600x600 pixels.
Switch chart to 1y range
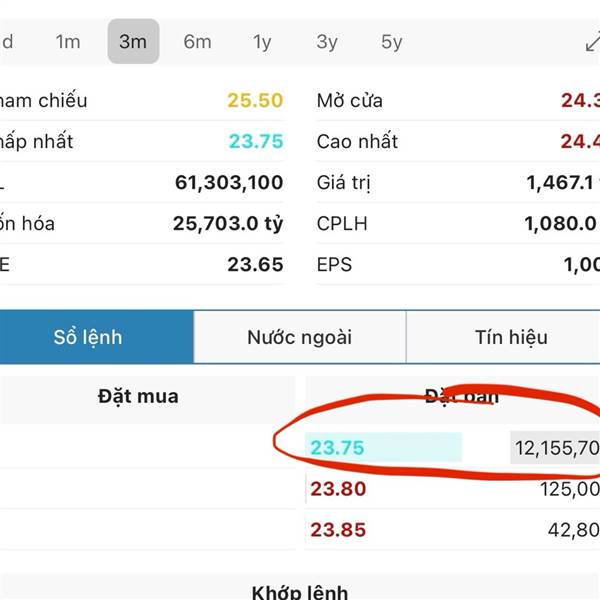262,42
